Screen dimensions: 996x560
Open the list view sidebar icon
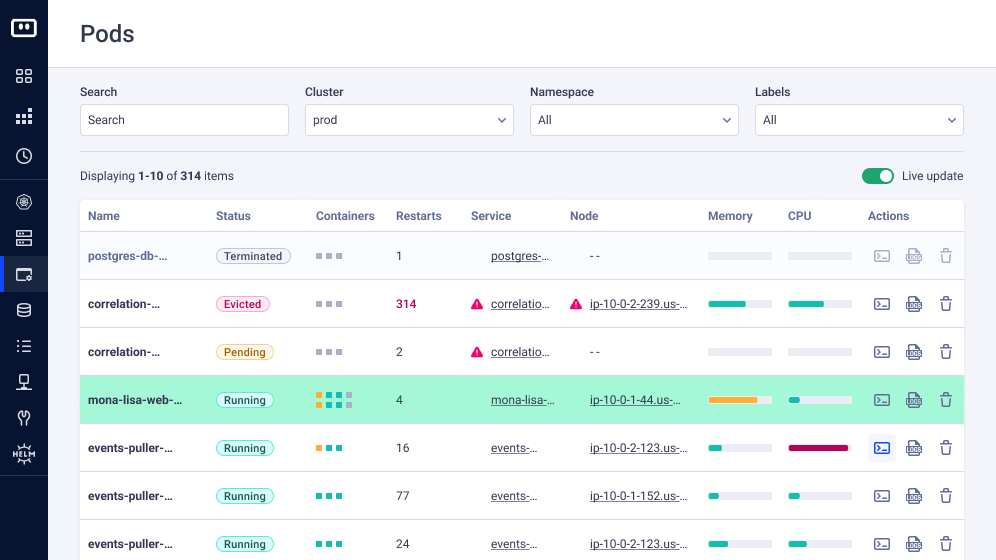[x=24, y=346]
